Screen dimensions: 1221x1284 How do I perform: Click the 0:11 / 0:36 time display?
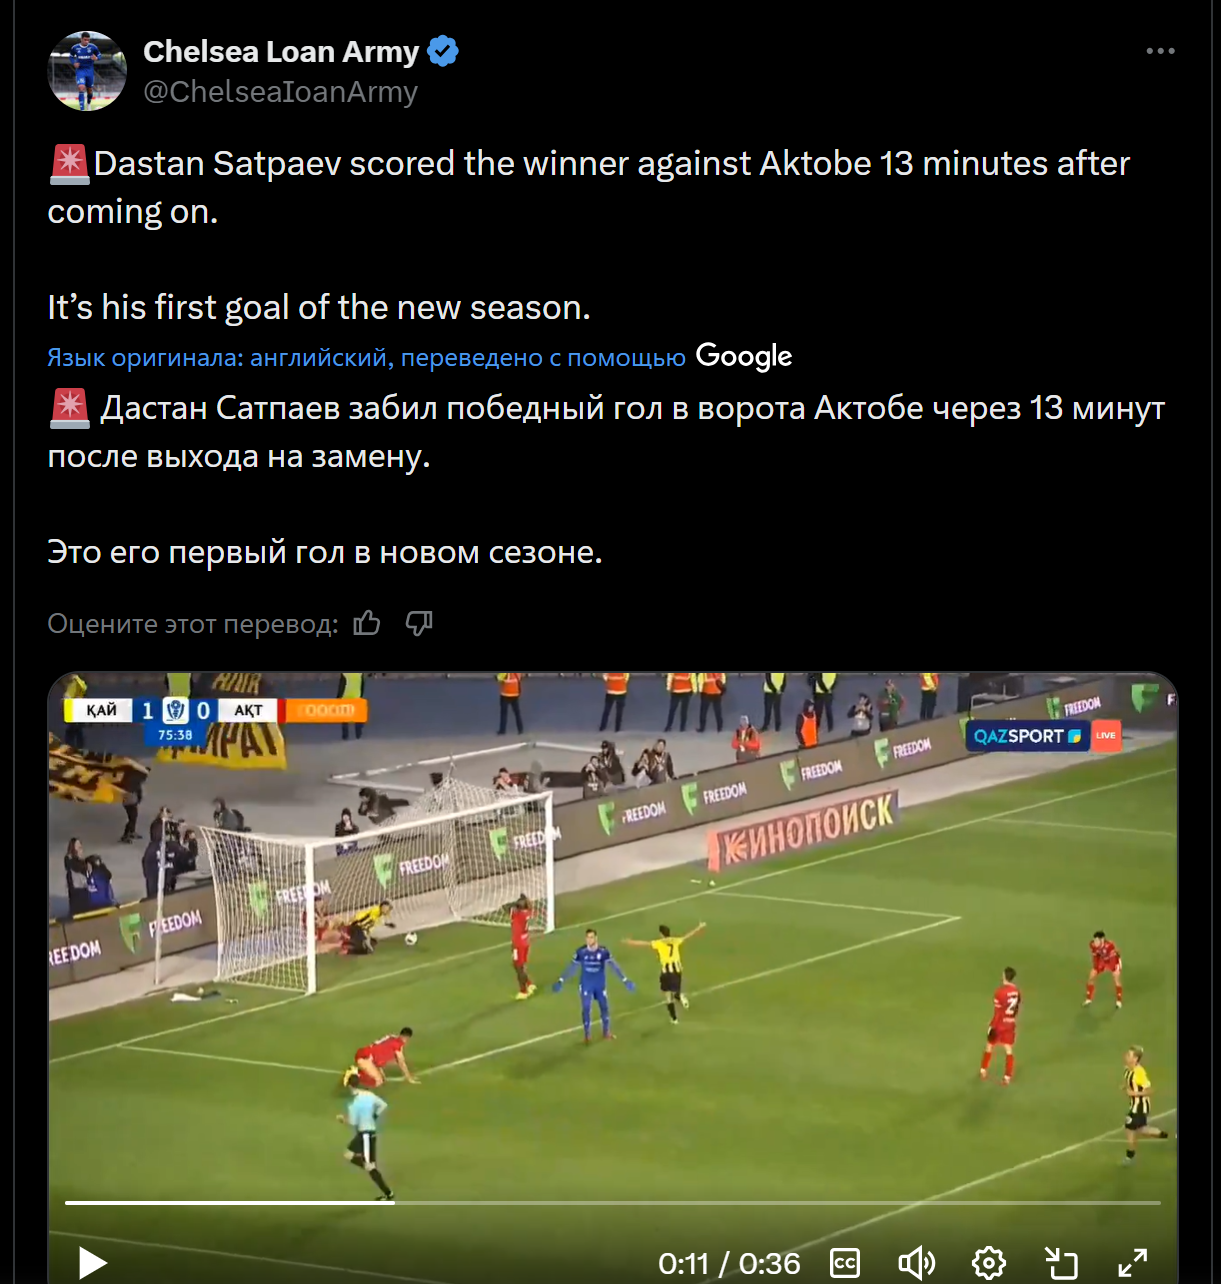point(729,1264)
